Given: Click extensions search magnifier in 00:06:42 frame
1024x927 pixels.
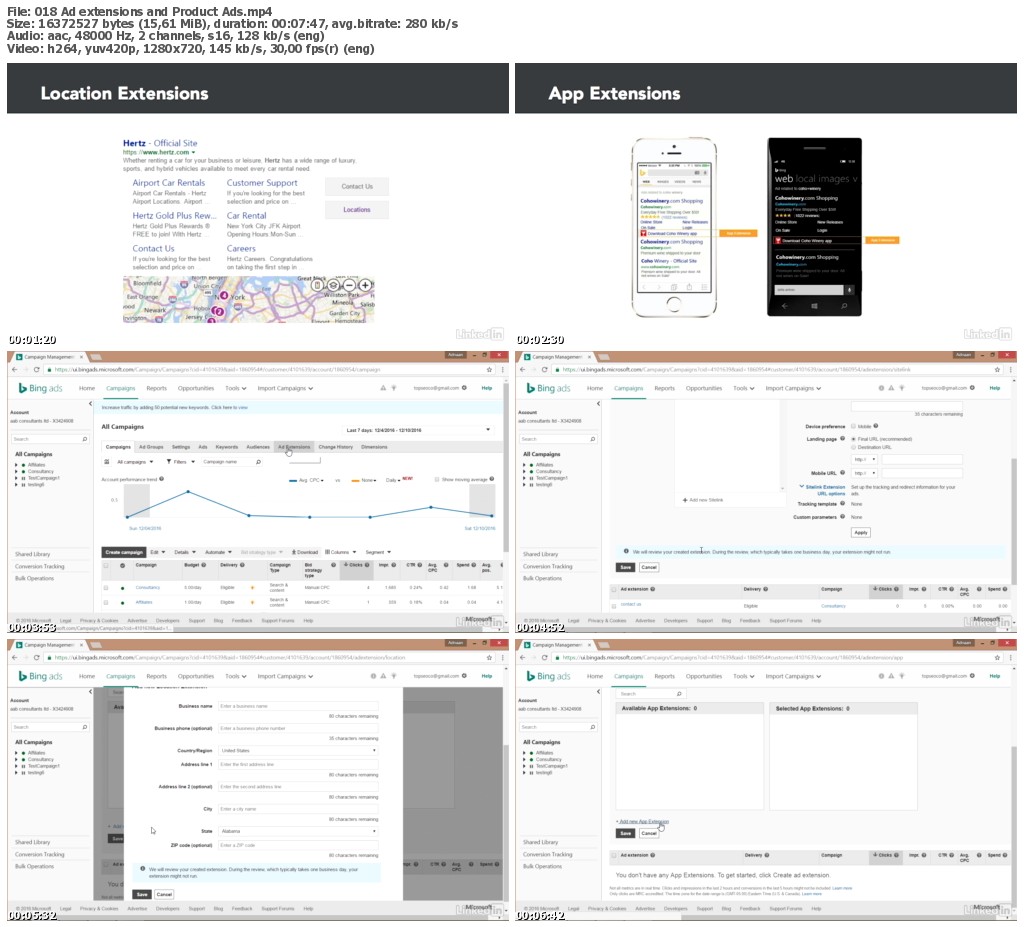Looking at the screenshot, I should [x=679, y=694].
